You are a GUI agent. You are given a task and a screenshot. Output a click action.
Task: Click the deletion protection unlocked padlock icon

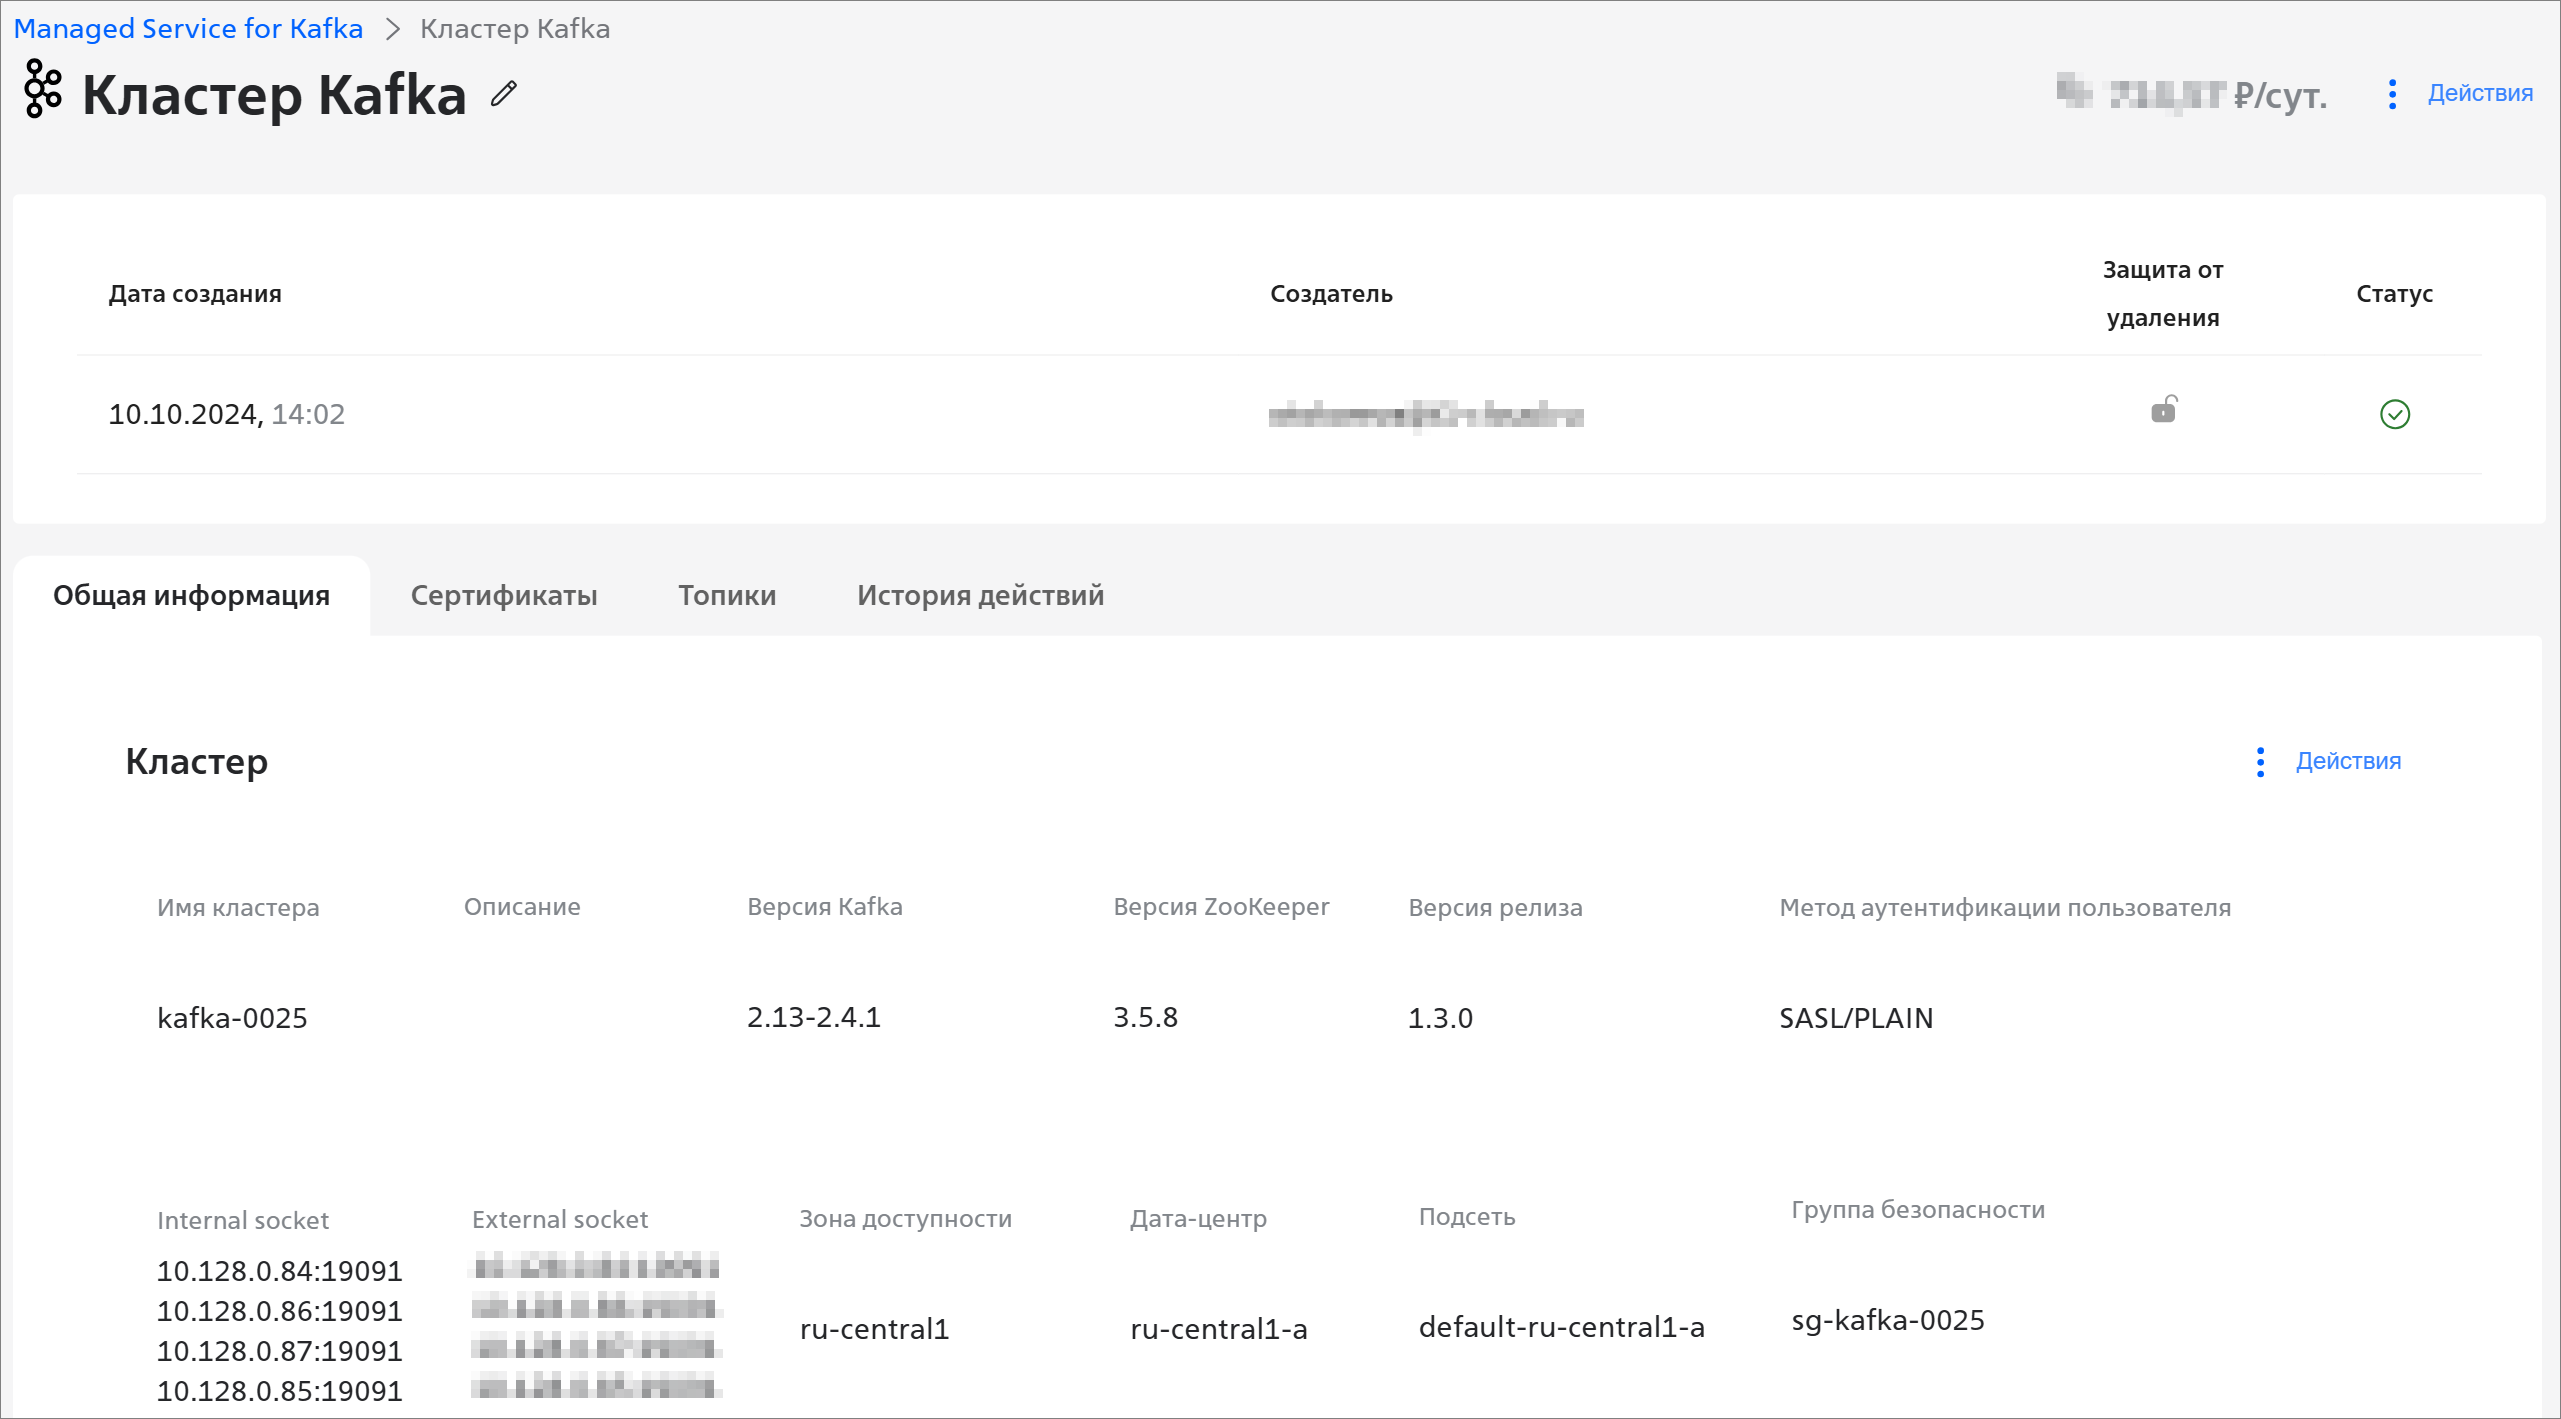[2163, 410]
